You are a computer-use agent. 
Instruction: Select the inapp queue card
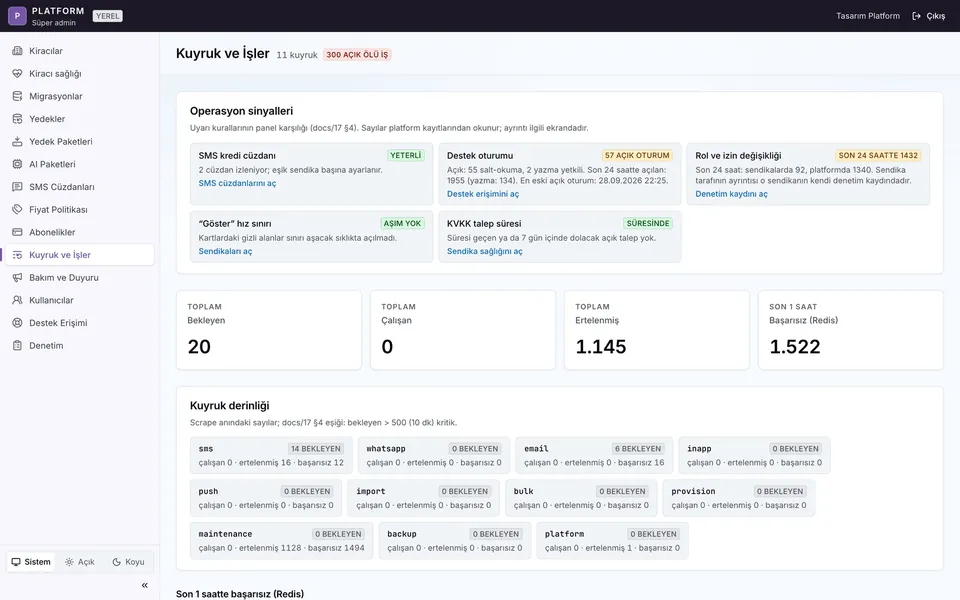pyautogui.click(x=754, y=456)
